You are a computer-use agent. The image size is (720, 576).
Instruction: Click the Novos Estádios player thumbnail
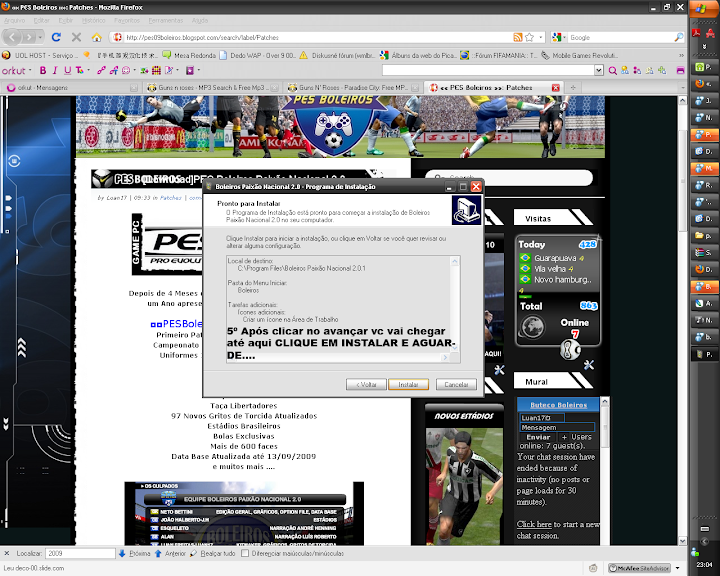(x=464, y=486)
